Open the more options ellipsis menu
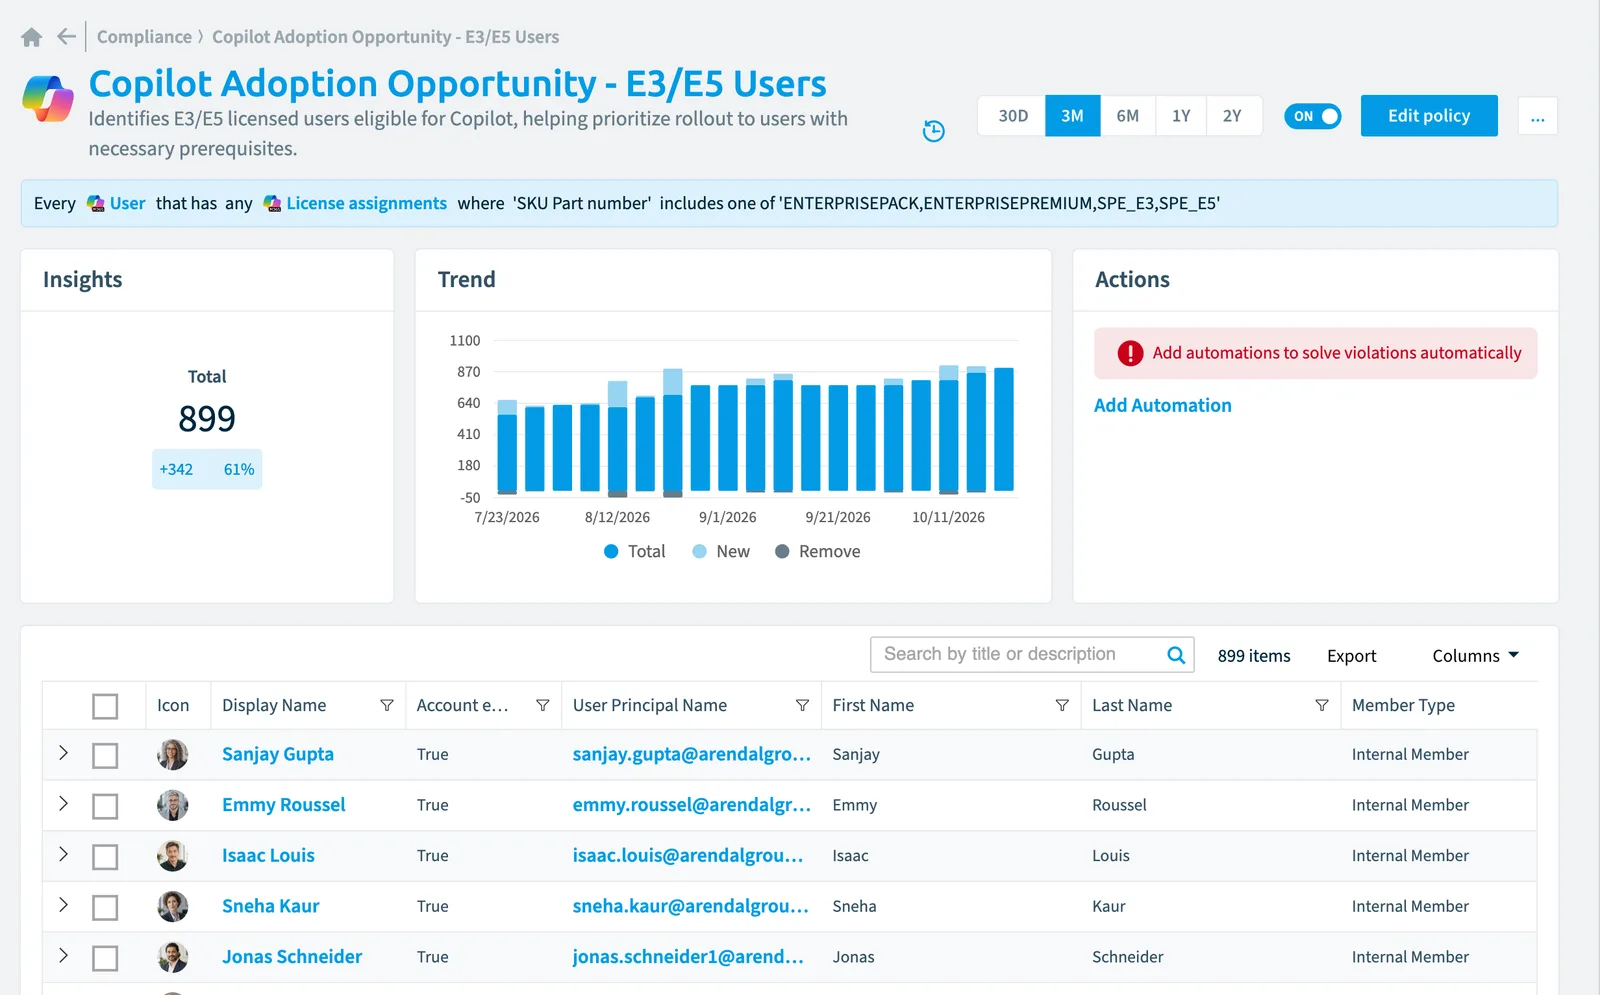This screenshot has width=1600, height=995. pos(1537,116)
